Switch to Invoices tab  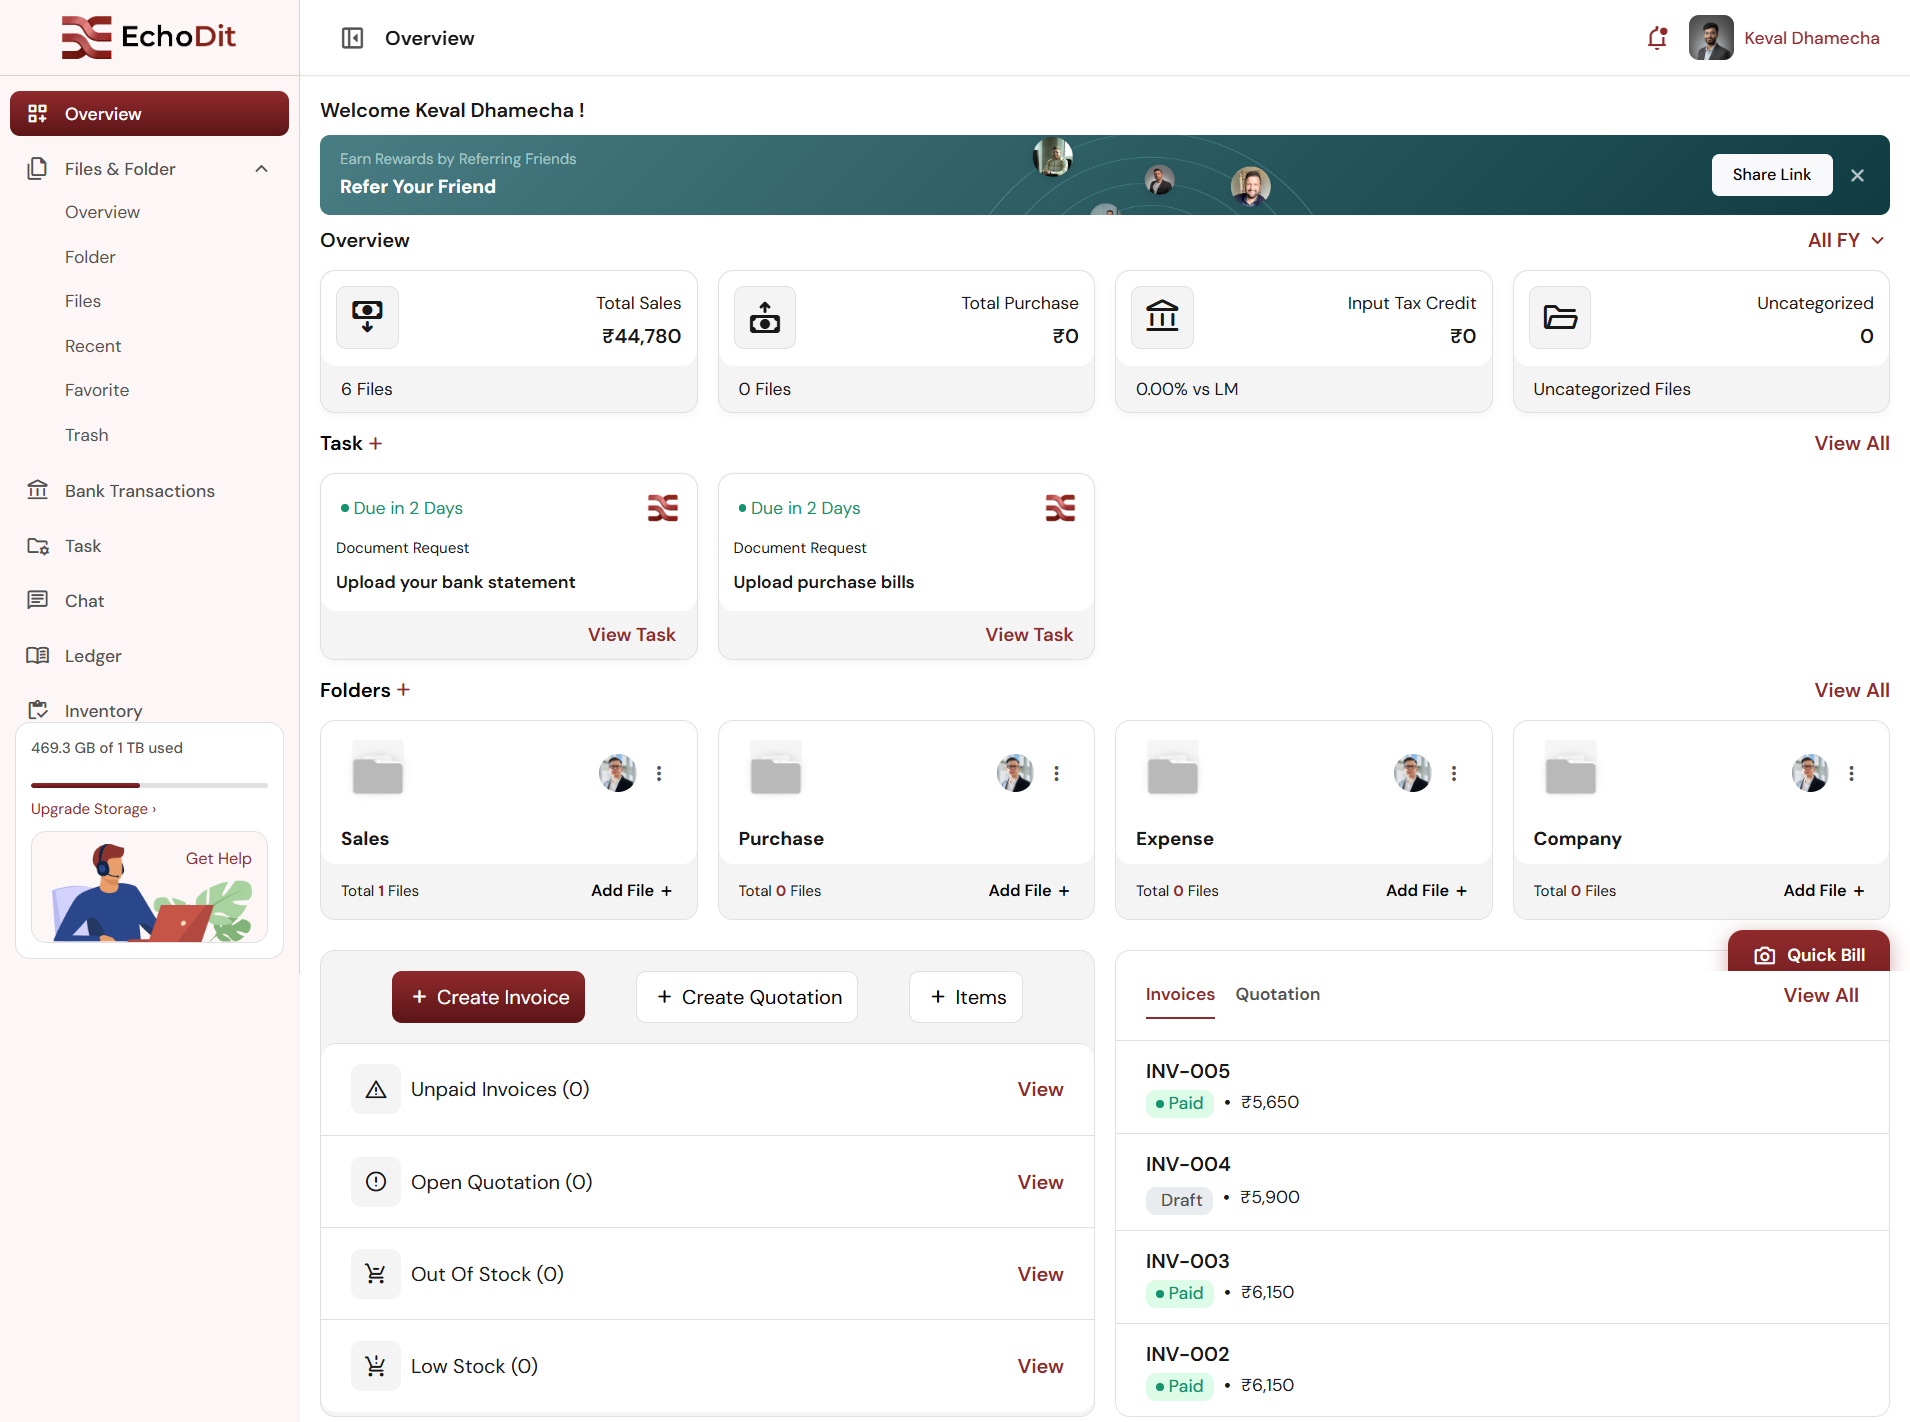tap(1180, 994)
